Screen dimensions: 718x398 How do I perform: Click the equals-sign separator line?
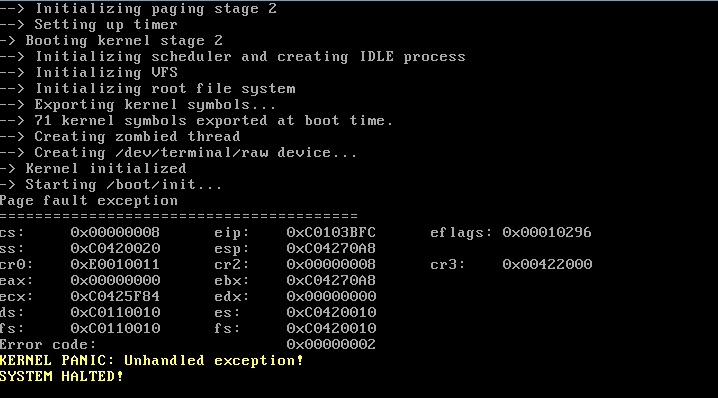pyautogui.click(x=179, y=216)
